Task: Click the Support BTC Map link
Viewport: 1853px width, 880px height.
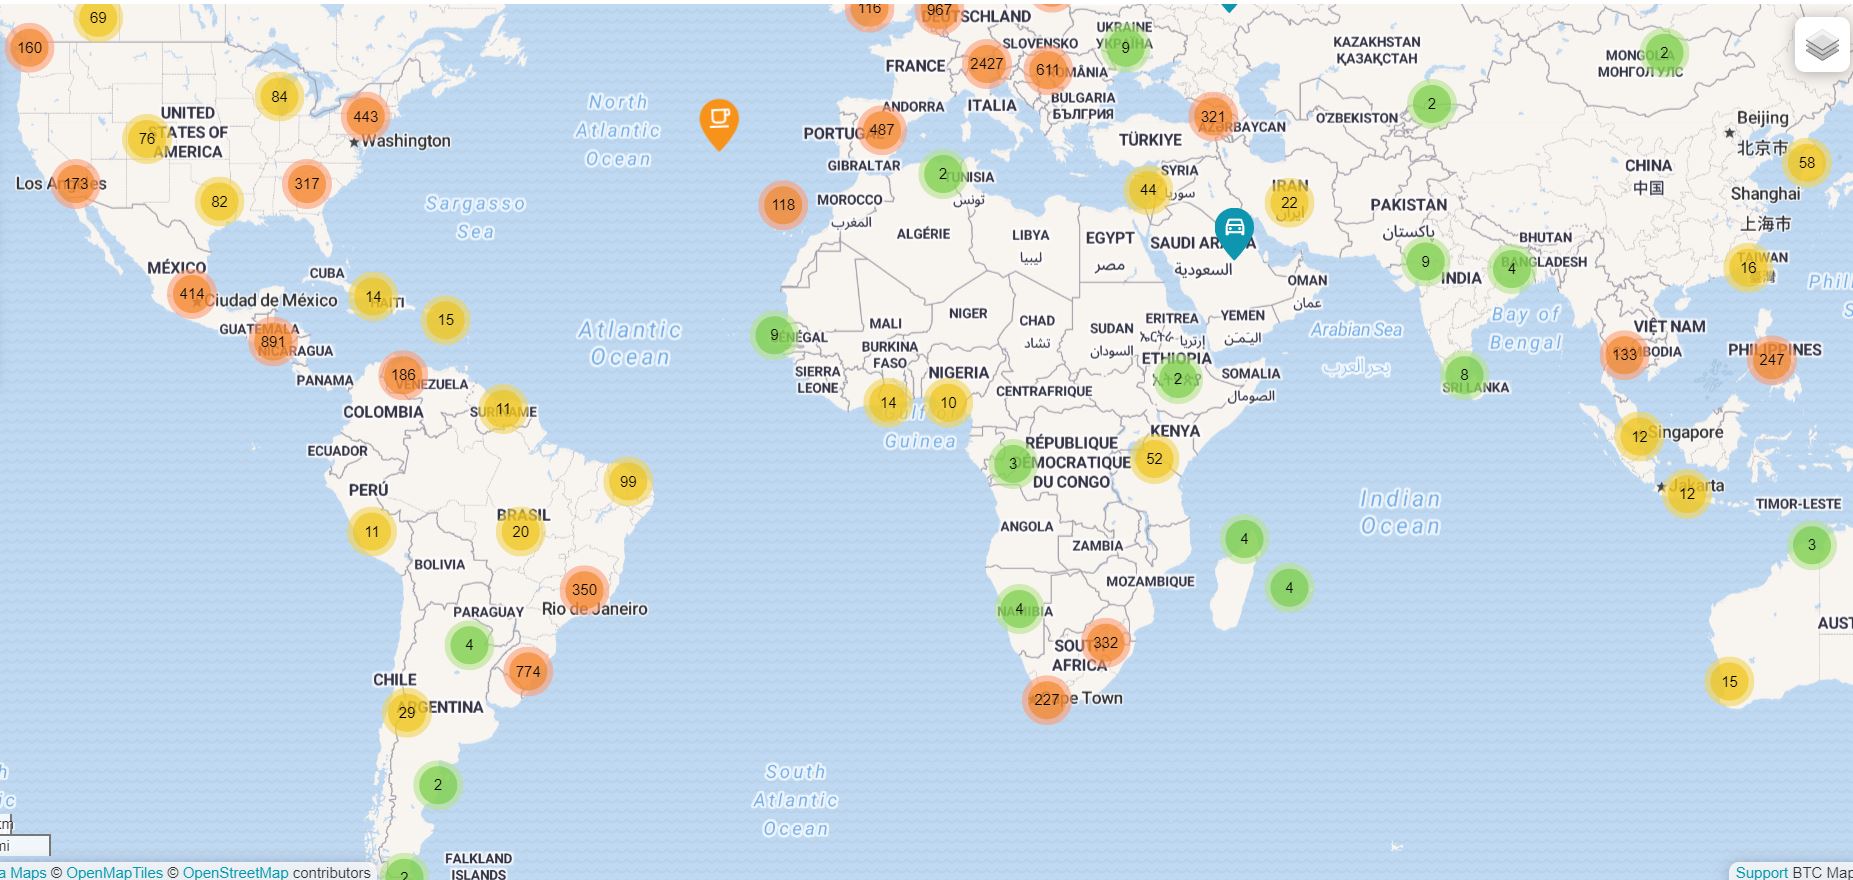Action: pos(1761,872)
